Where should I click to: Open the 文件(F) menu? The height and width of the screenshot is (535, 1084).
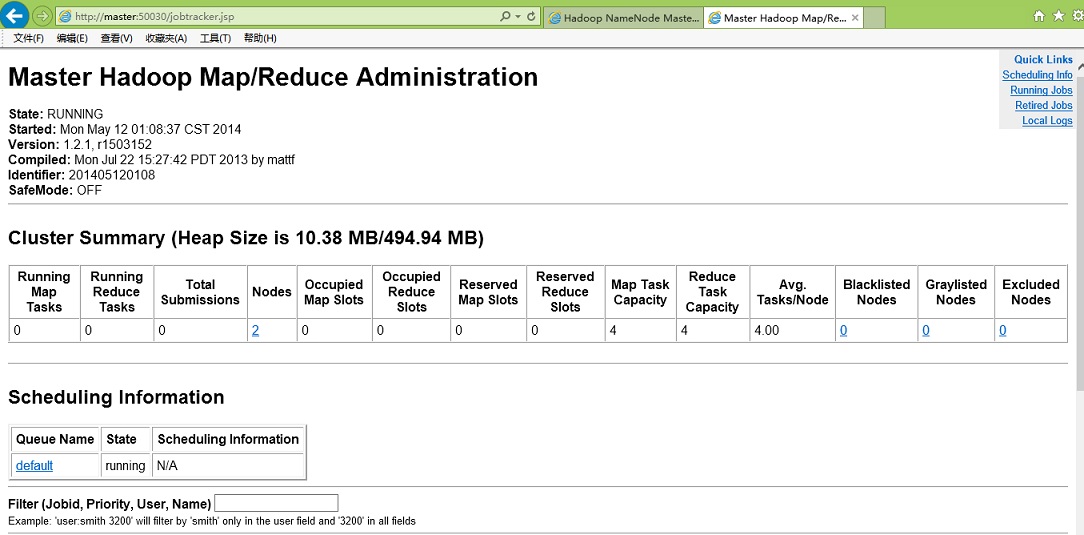[x=28, y=38]
